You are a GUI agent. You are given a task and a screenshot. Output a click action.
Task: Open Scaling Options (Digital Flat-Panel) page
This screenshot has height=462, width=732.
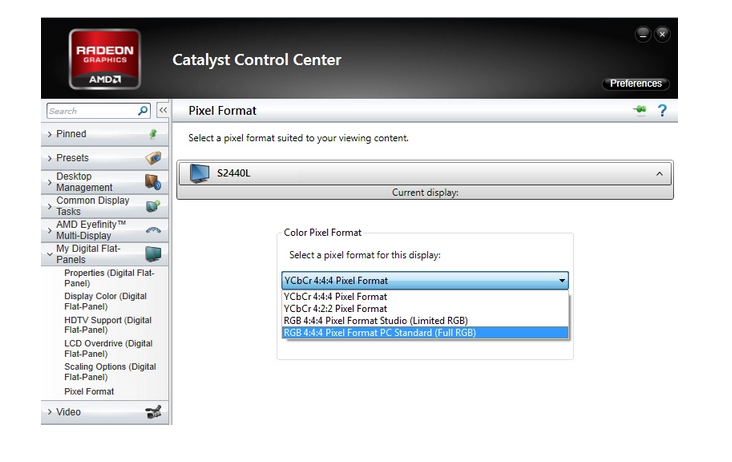click(110, 372)
